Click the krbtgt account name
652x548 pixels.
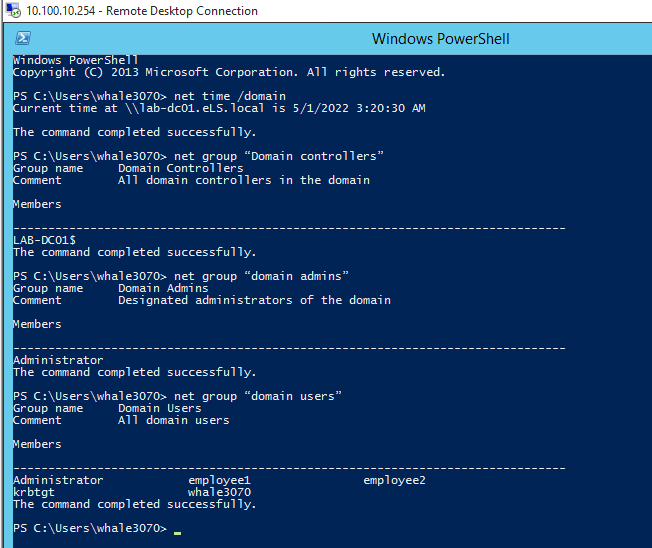tap(34, 492)
